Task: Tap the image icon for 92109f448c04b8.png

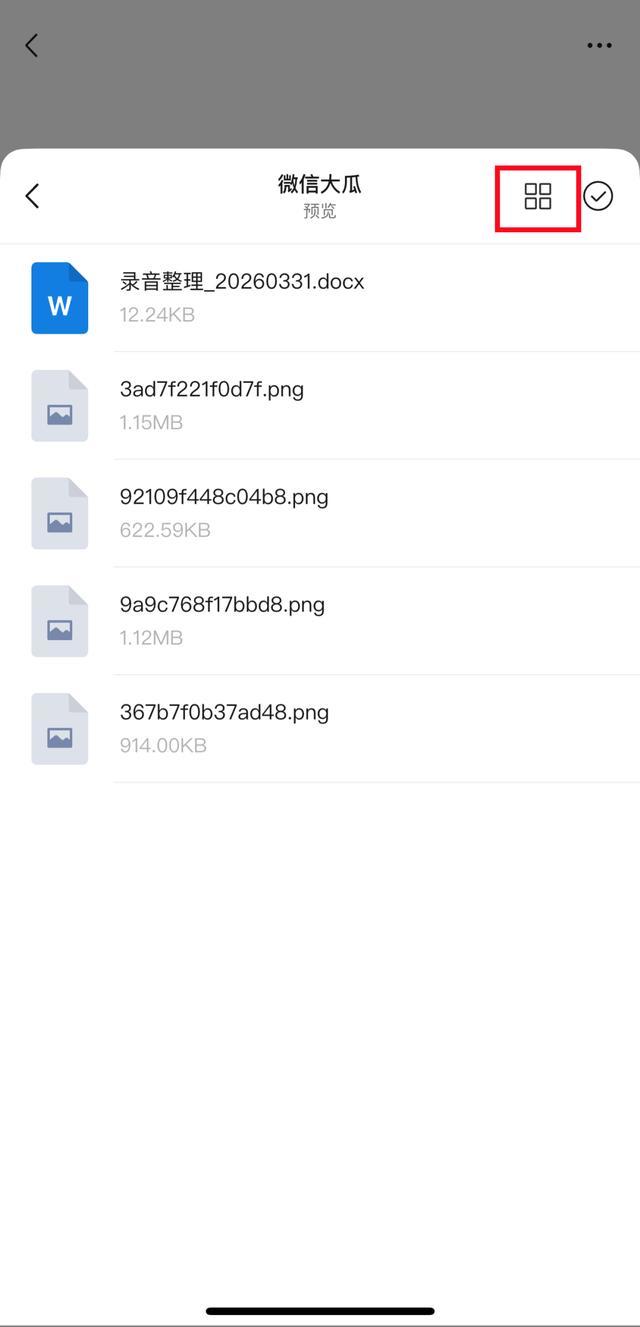Action: click(60, 514)
